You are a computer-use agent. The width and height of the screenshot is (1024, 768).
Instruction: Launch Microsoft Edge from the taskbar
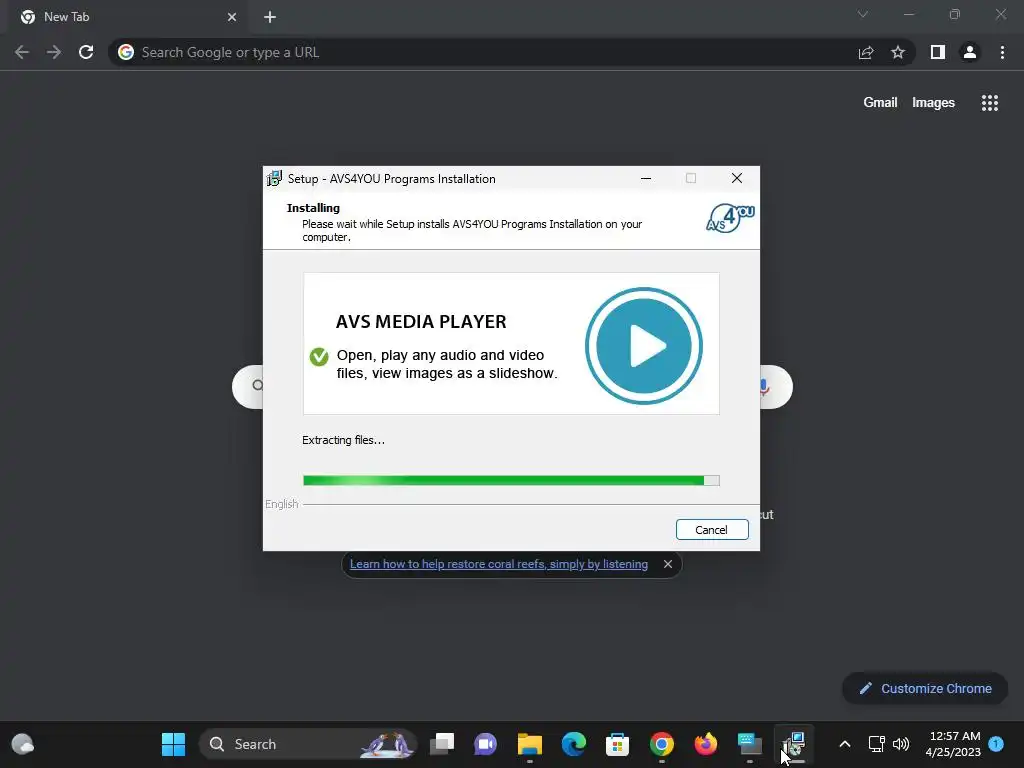point(573,744)
